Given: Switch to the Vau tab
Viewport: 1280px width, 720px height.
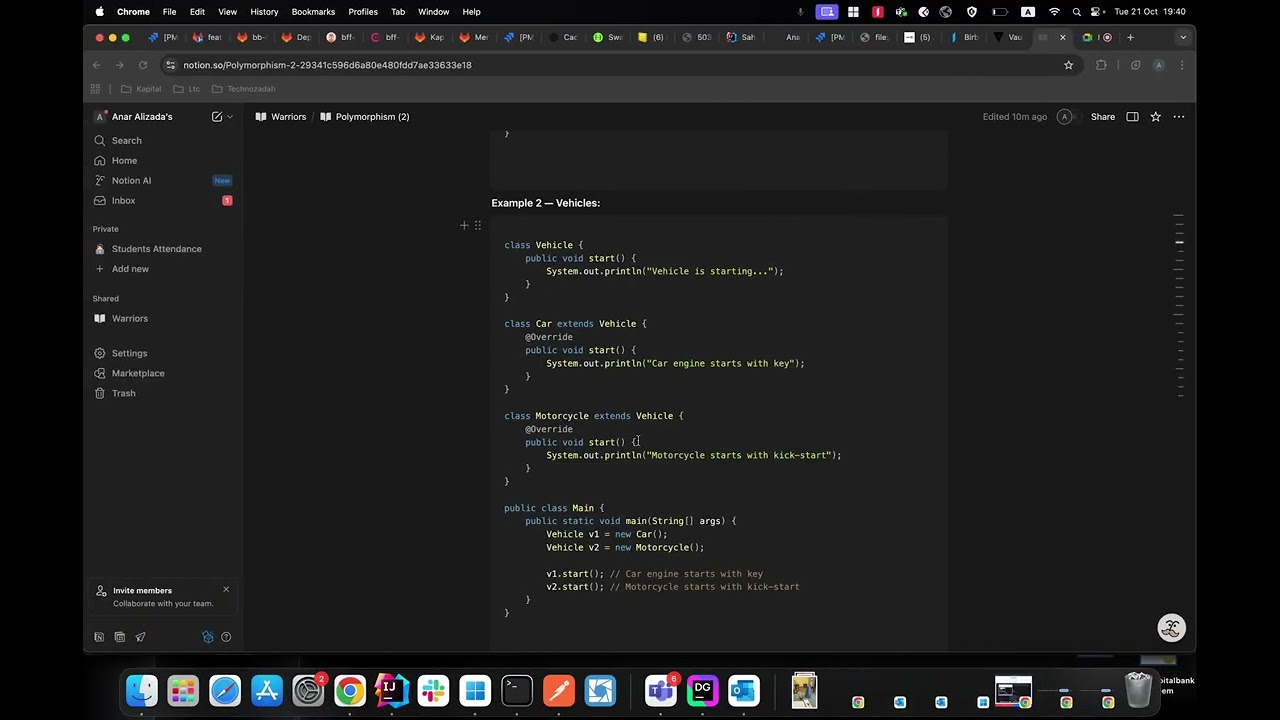Looking at the screenshot, I should click(x=1007, y=37).
